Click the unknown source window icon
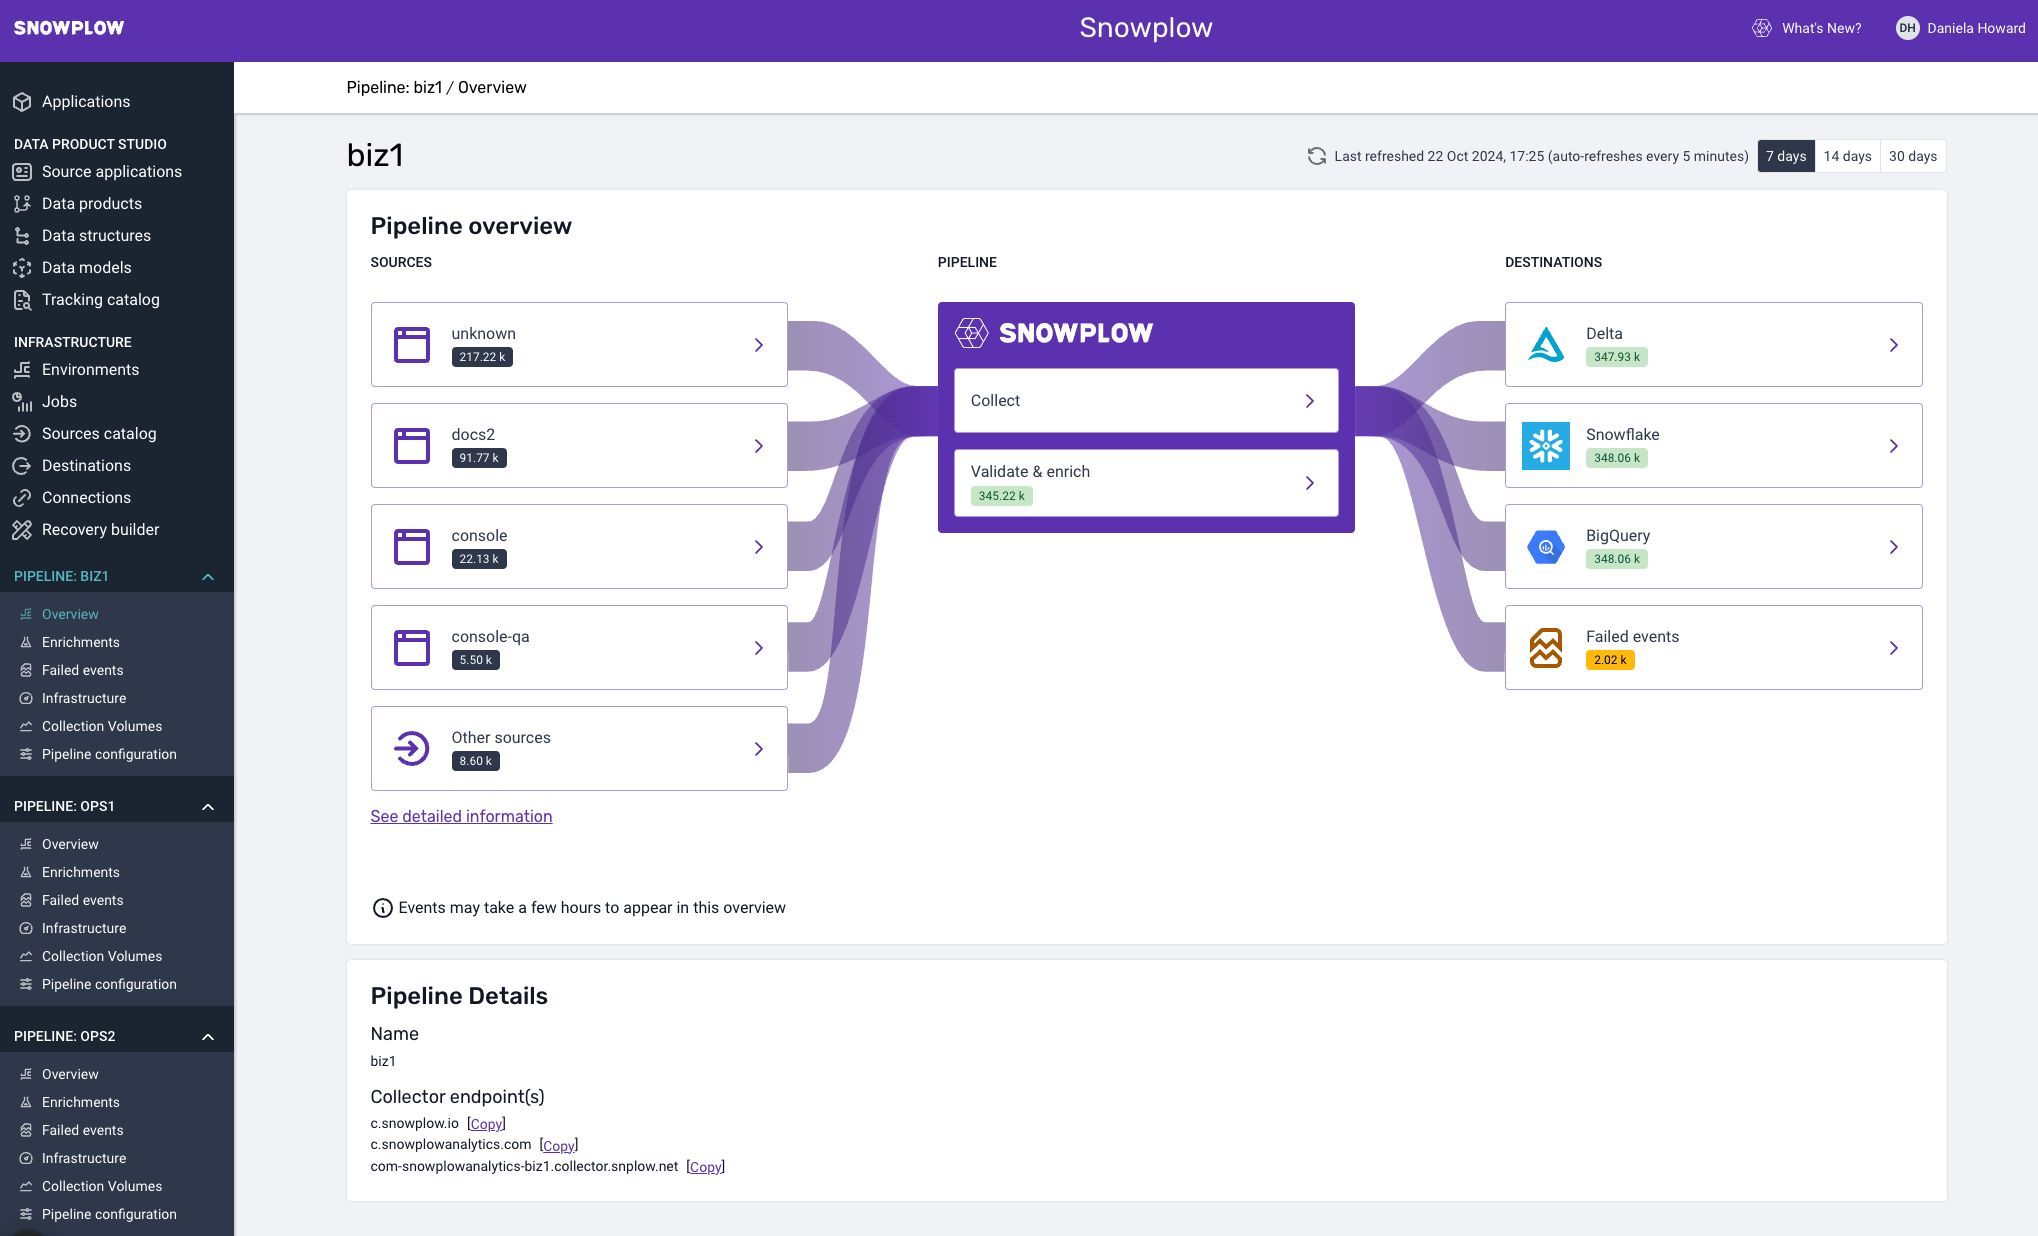The width and height of the screenshot is (2038, 1236). coord(411,345)
